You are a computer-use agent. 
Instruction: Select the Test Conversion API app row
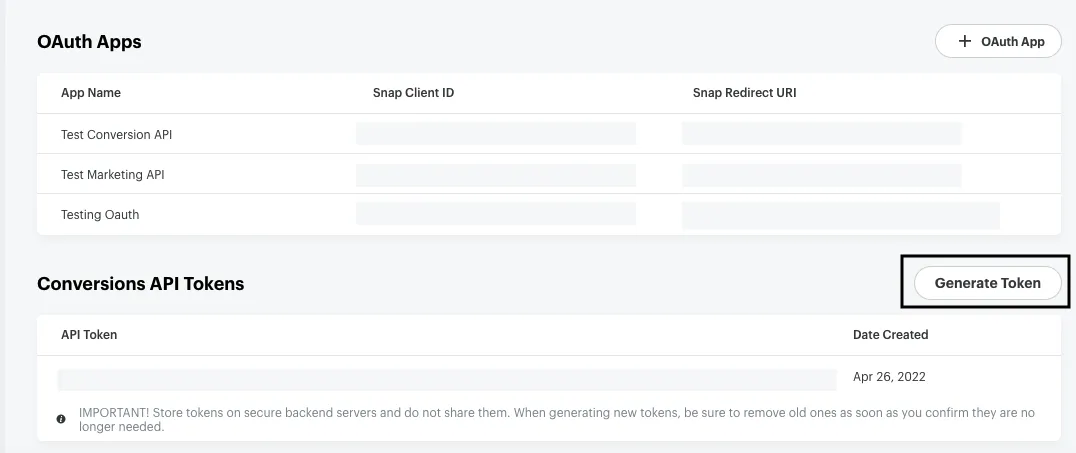(549, 135)
